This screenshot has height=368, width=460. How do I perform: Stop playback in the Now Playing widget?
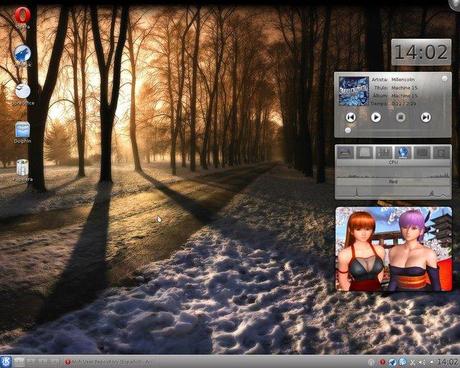point(401,117)
